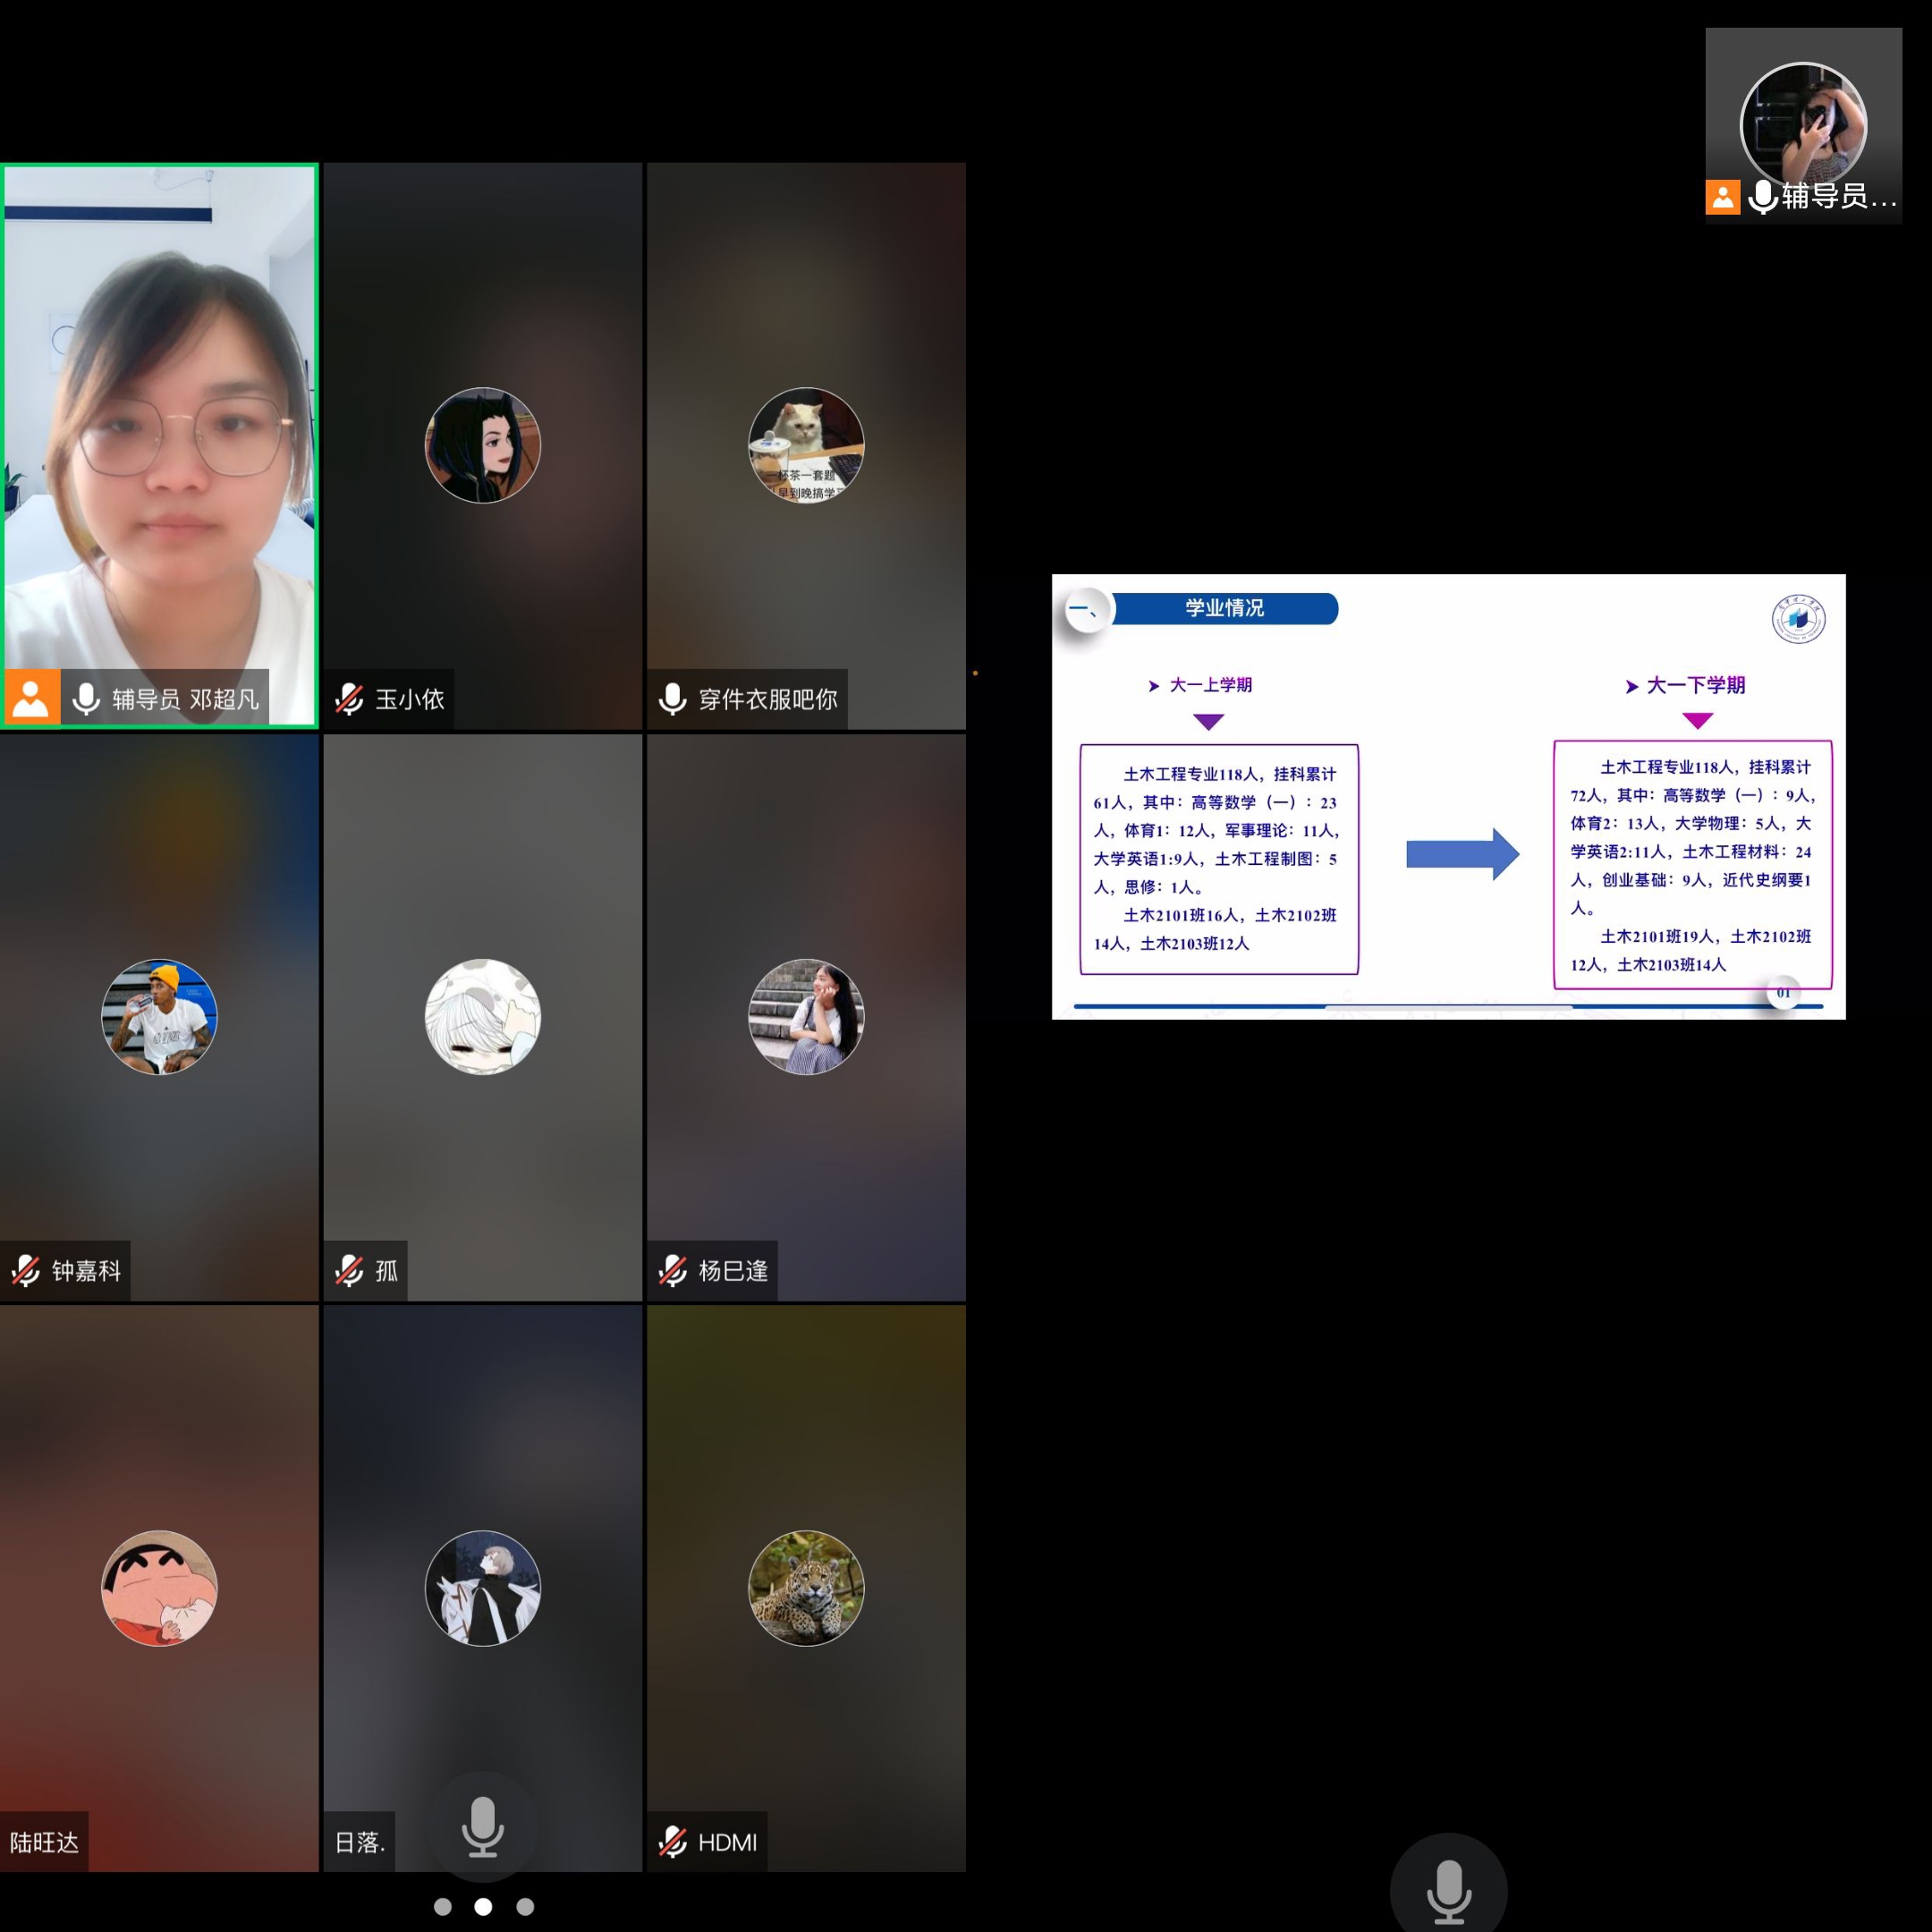Select 陆旺达's cartoon avatar tile
Viewport: 1932px width, 1932px height.
coord(159,1588)
